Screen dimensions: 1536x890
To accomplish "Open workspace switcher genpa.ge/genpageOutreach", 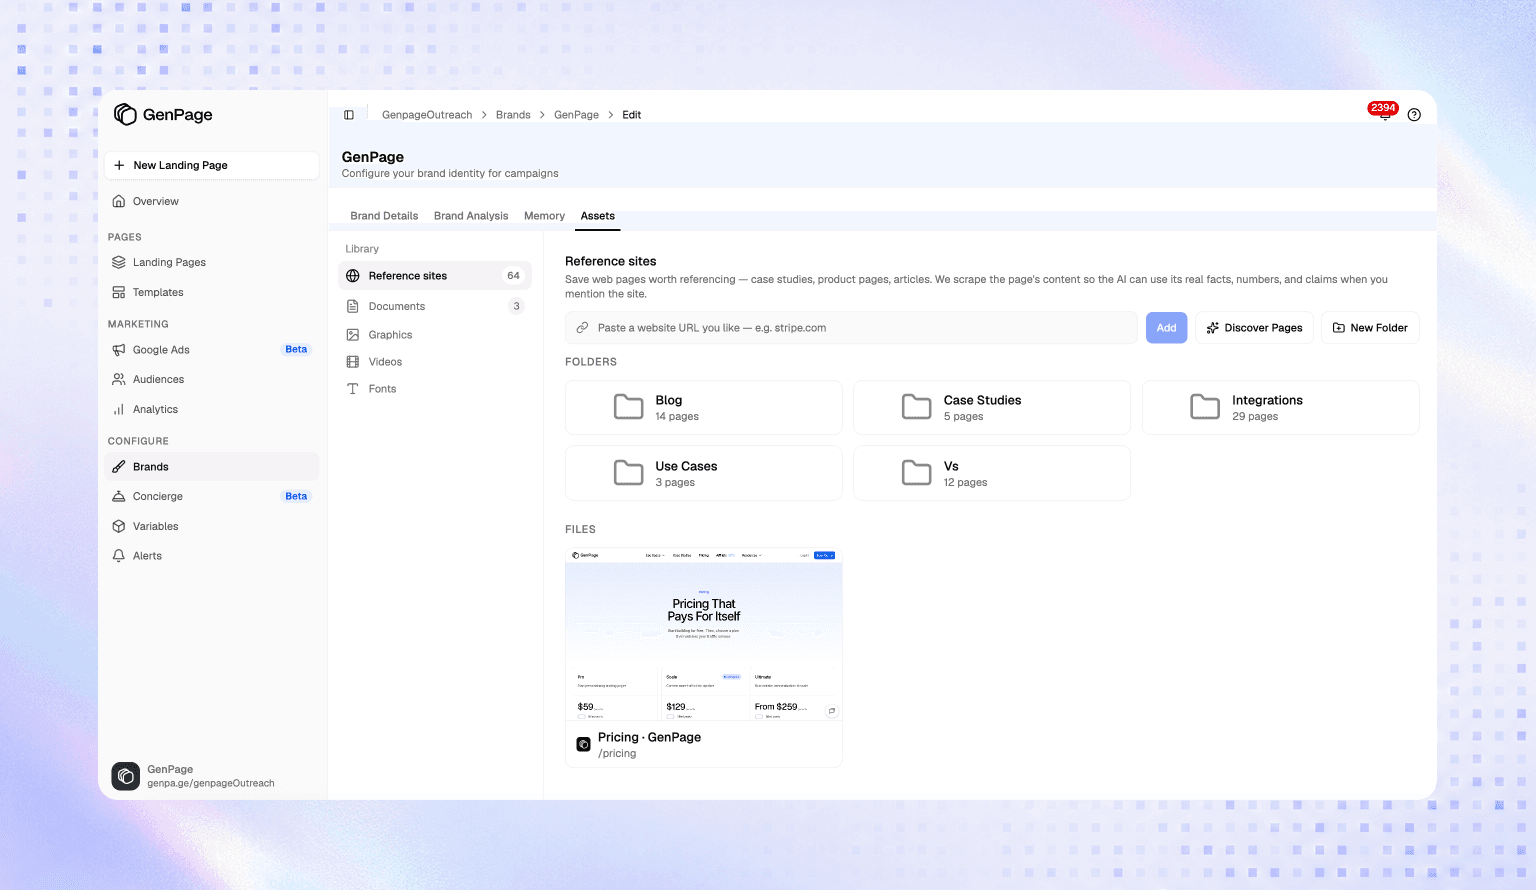I will point(212,776).
